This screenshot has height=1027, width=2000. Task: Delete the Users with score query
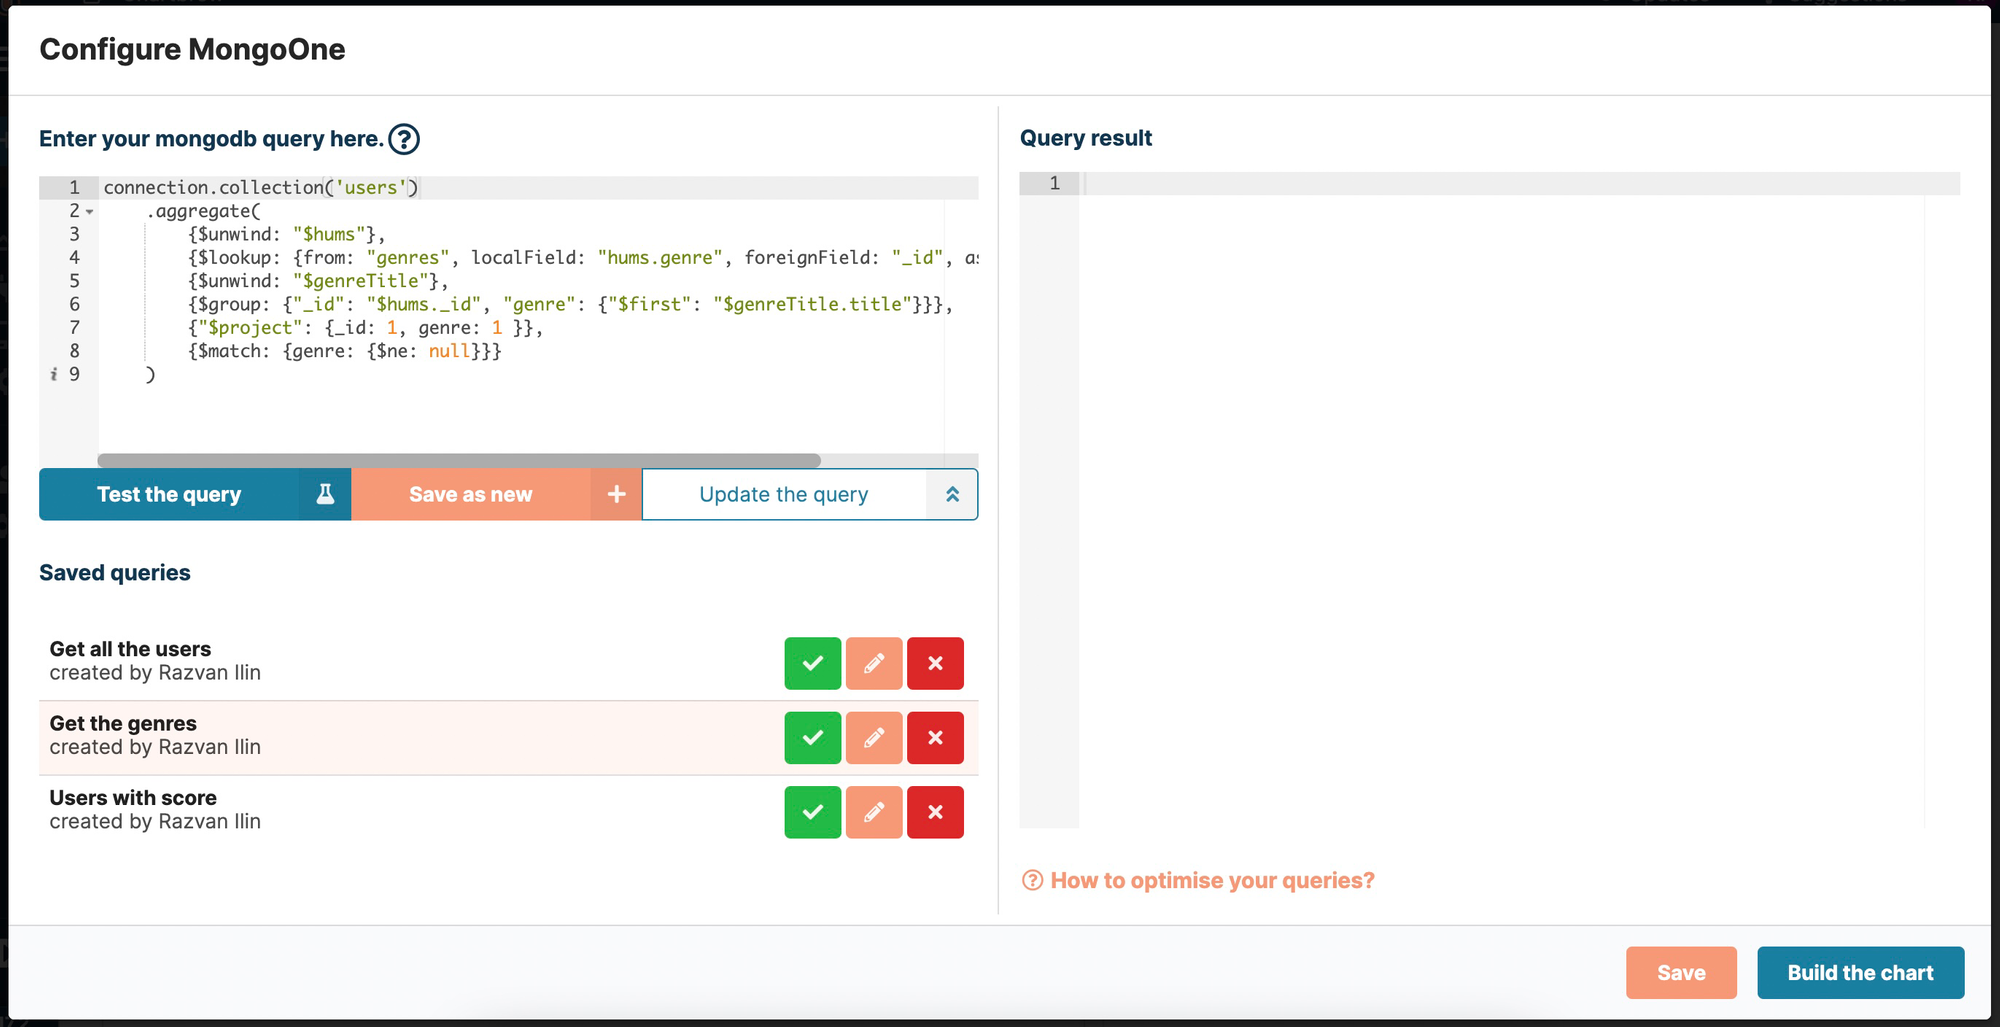tap(935, 812)
